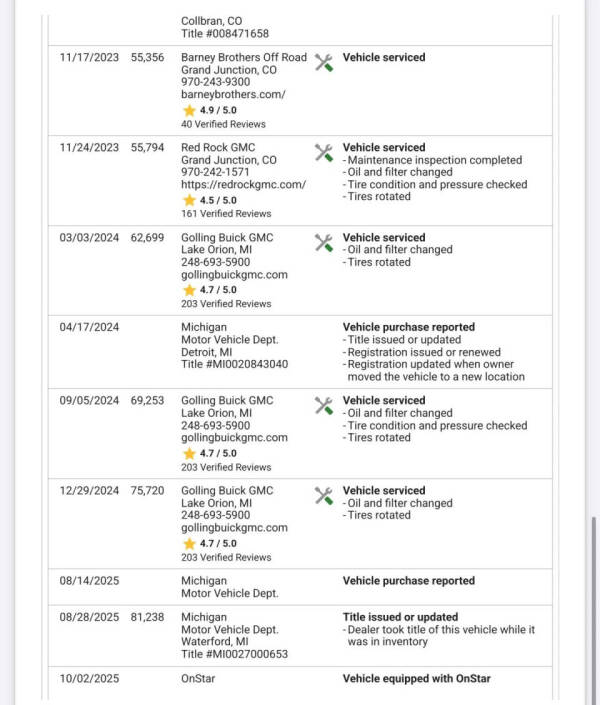600x705 pixels.
Task: Click star rating icon for Red Rock GMC
Action: pyautogui.click(x=188, y=200)
